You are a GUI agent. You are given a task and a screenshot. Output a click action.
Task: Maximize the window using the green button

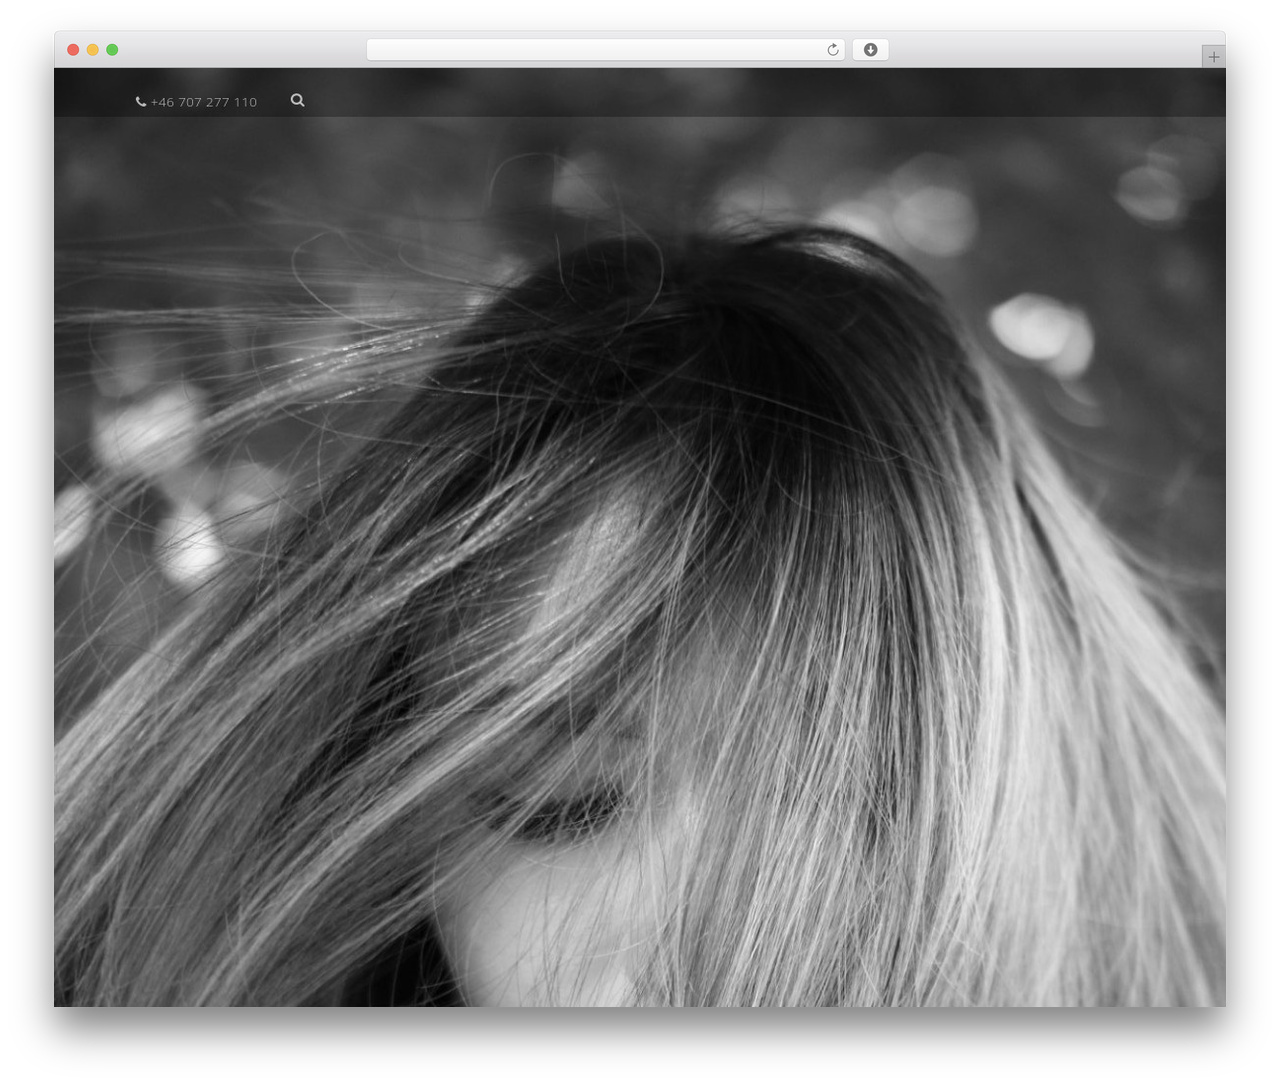(112, 50)
